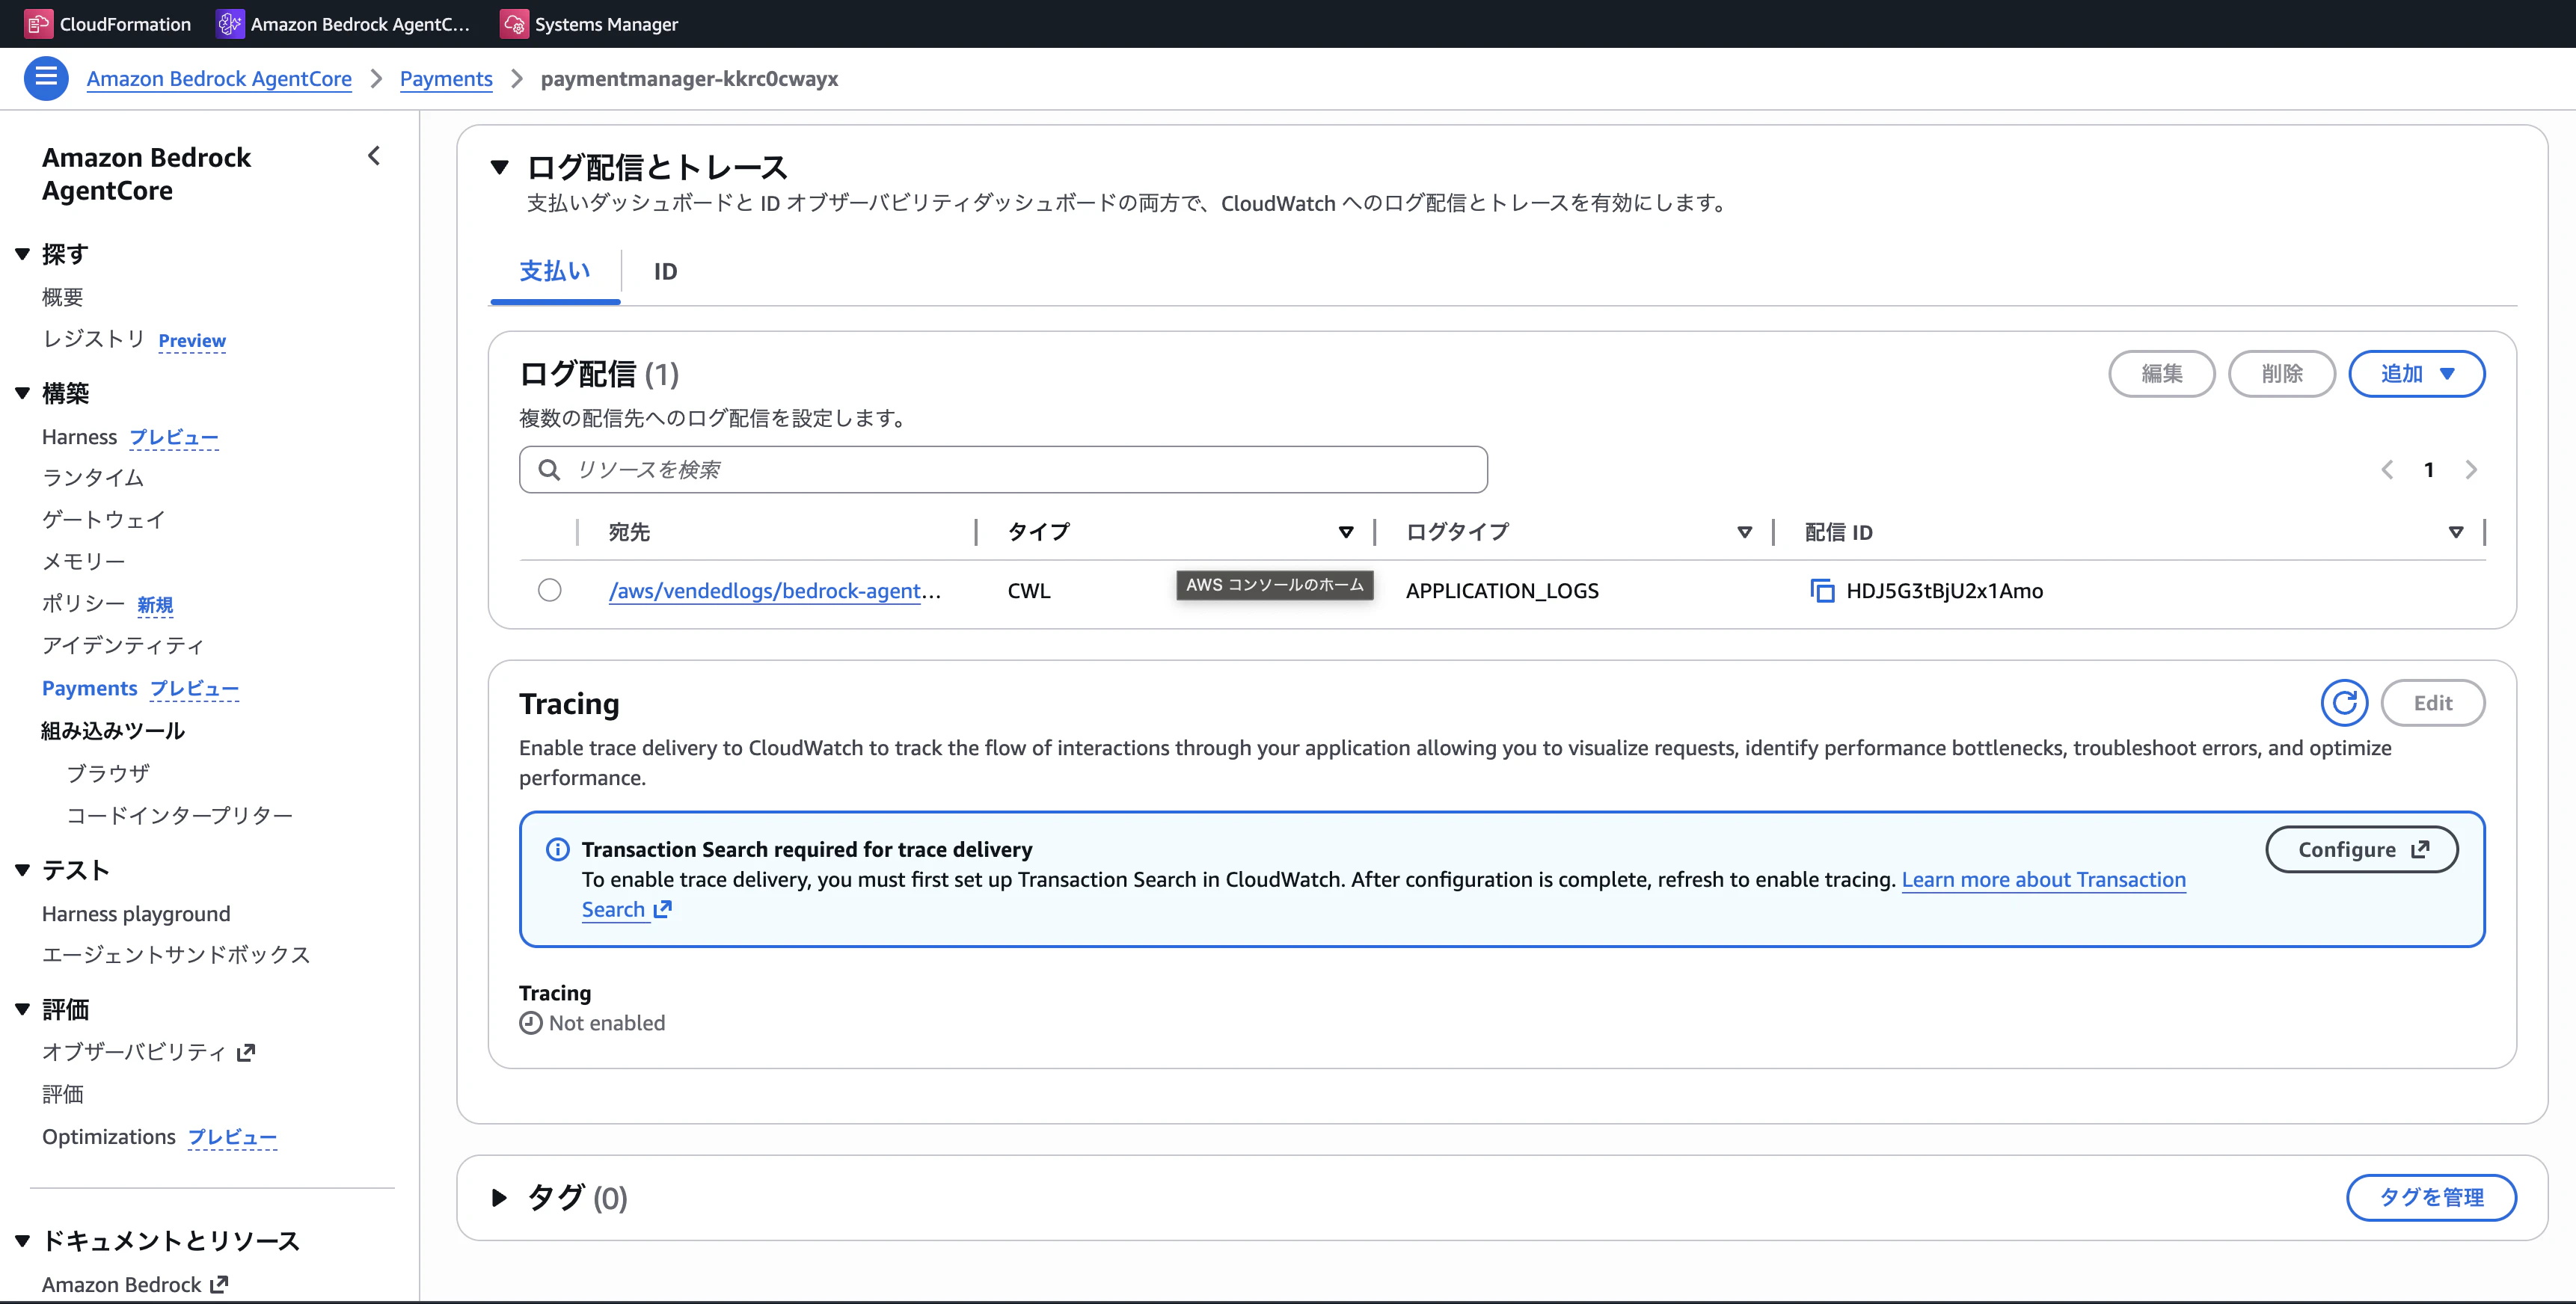Open コードインタープリター built-in tool
2576x1304 pixels.
tap(180, 815)
